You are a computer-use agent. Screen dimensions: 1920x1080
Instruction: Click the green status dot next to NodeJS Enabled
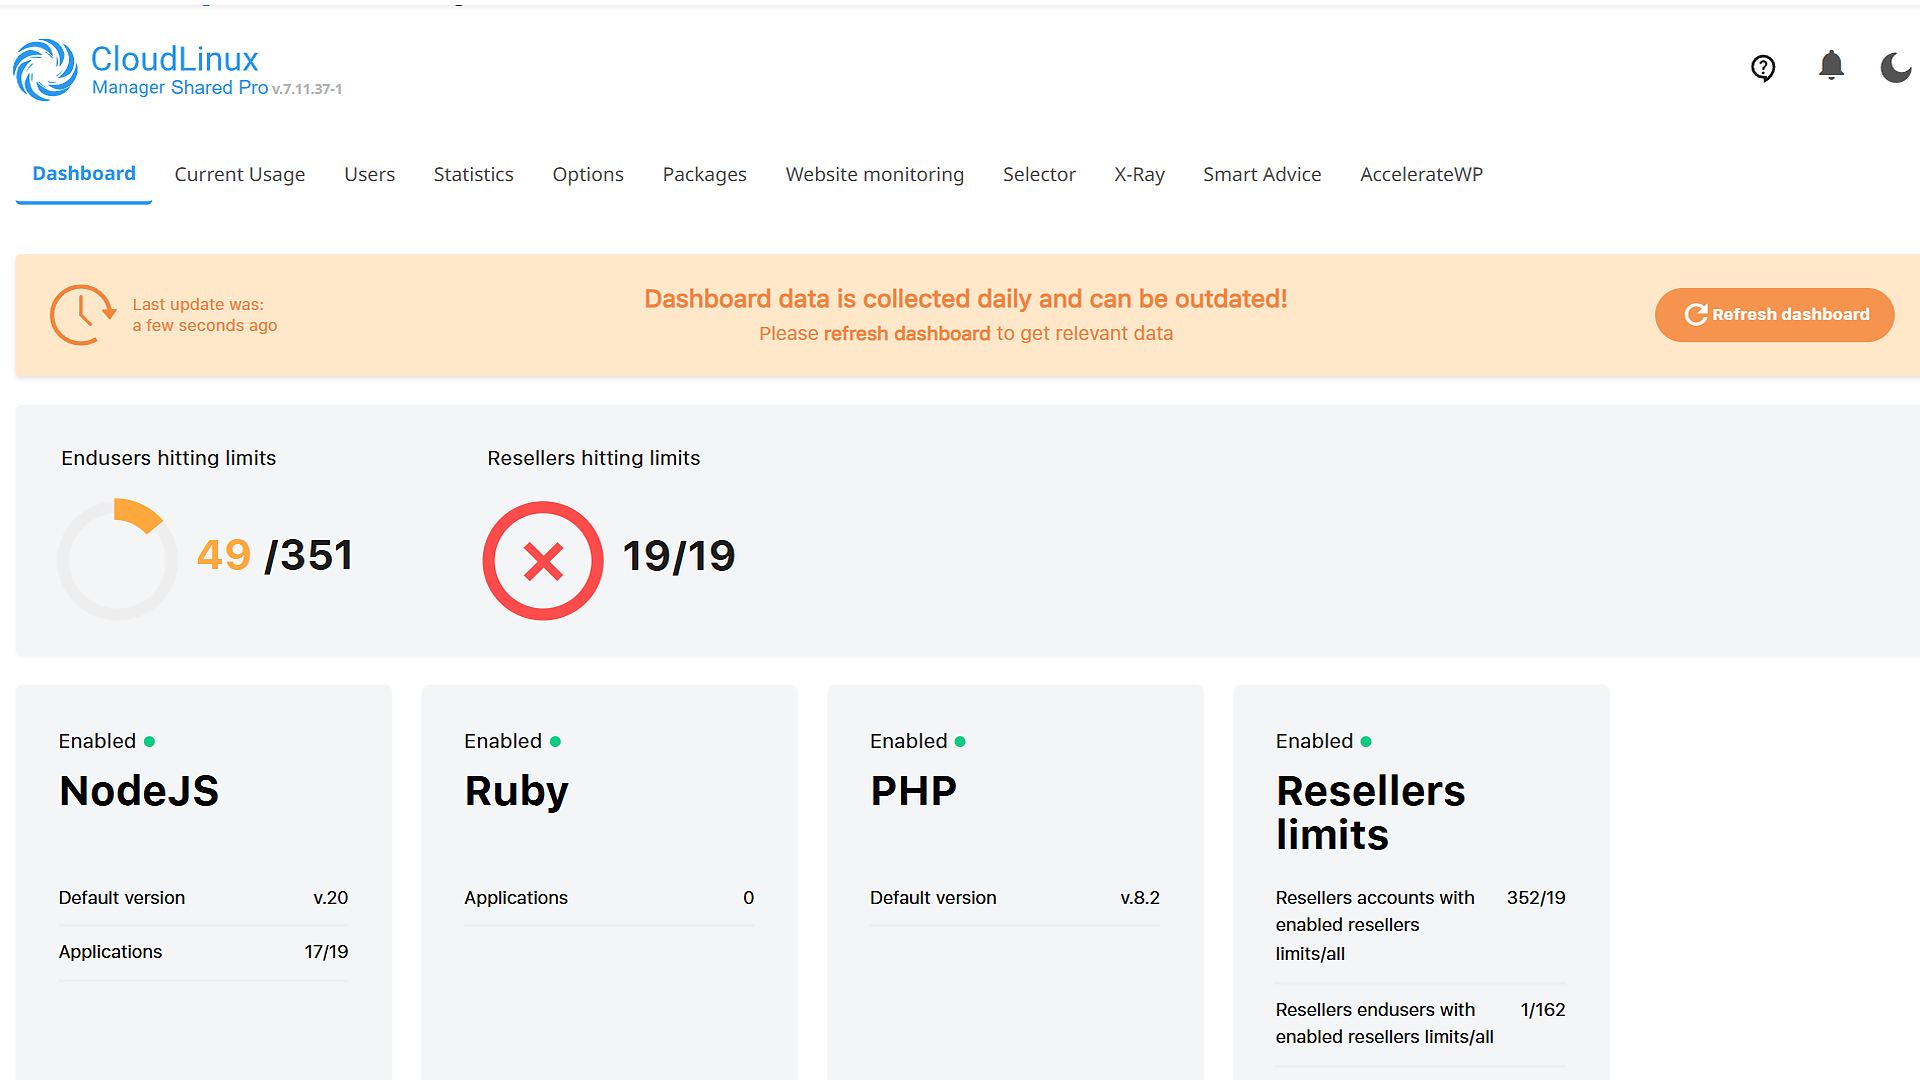click(150, 742)
